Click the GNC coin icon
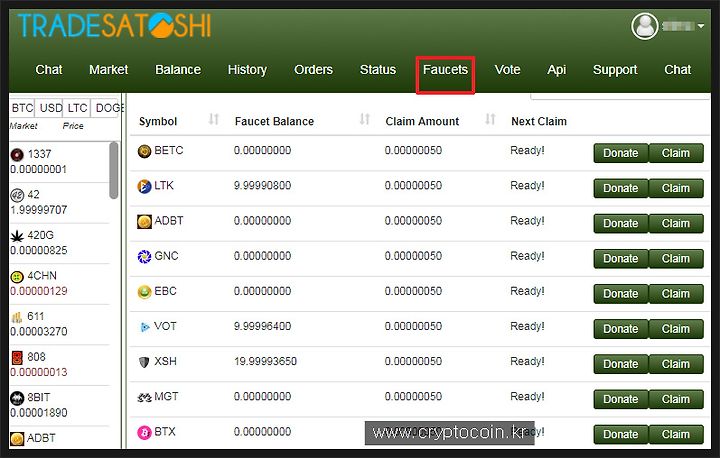The image size is (720, 458). (x=144, y=256)
